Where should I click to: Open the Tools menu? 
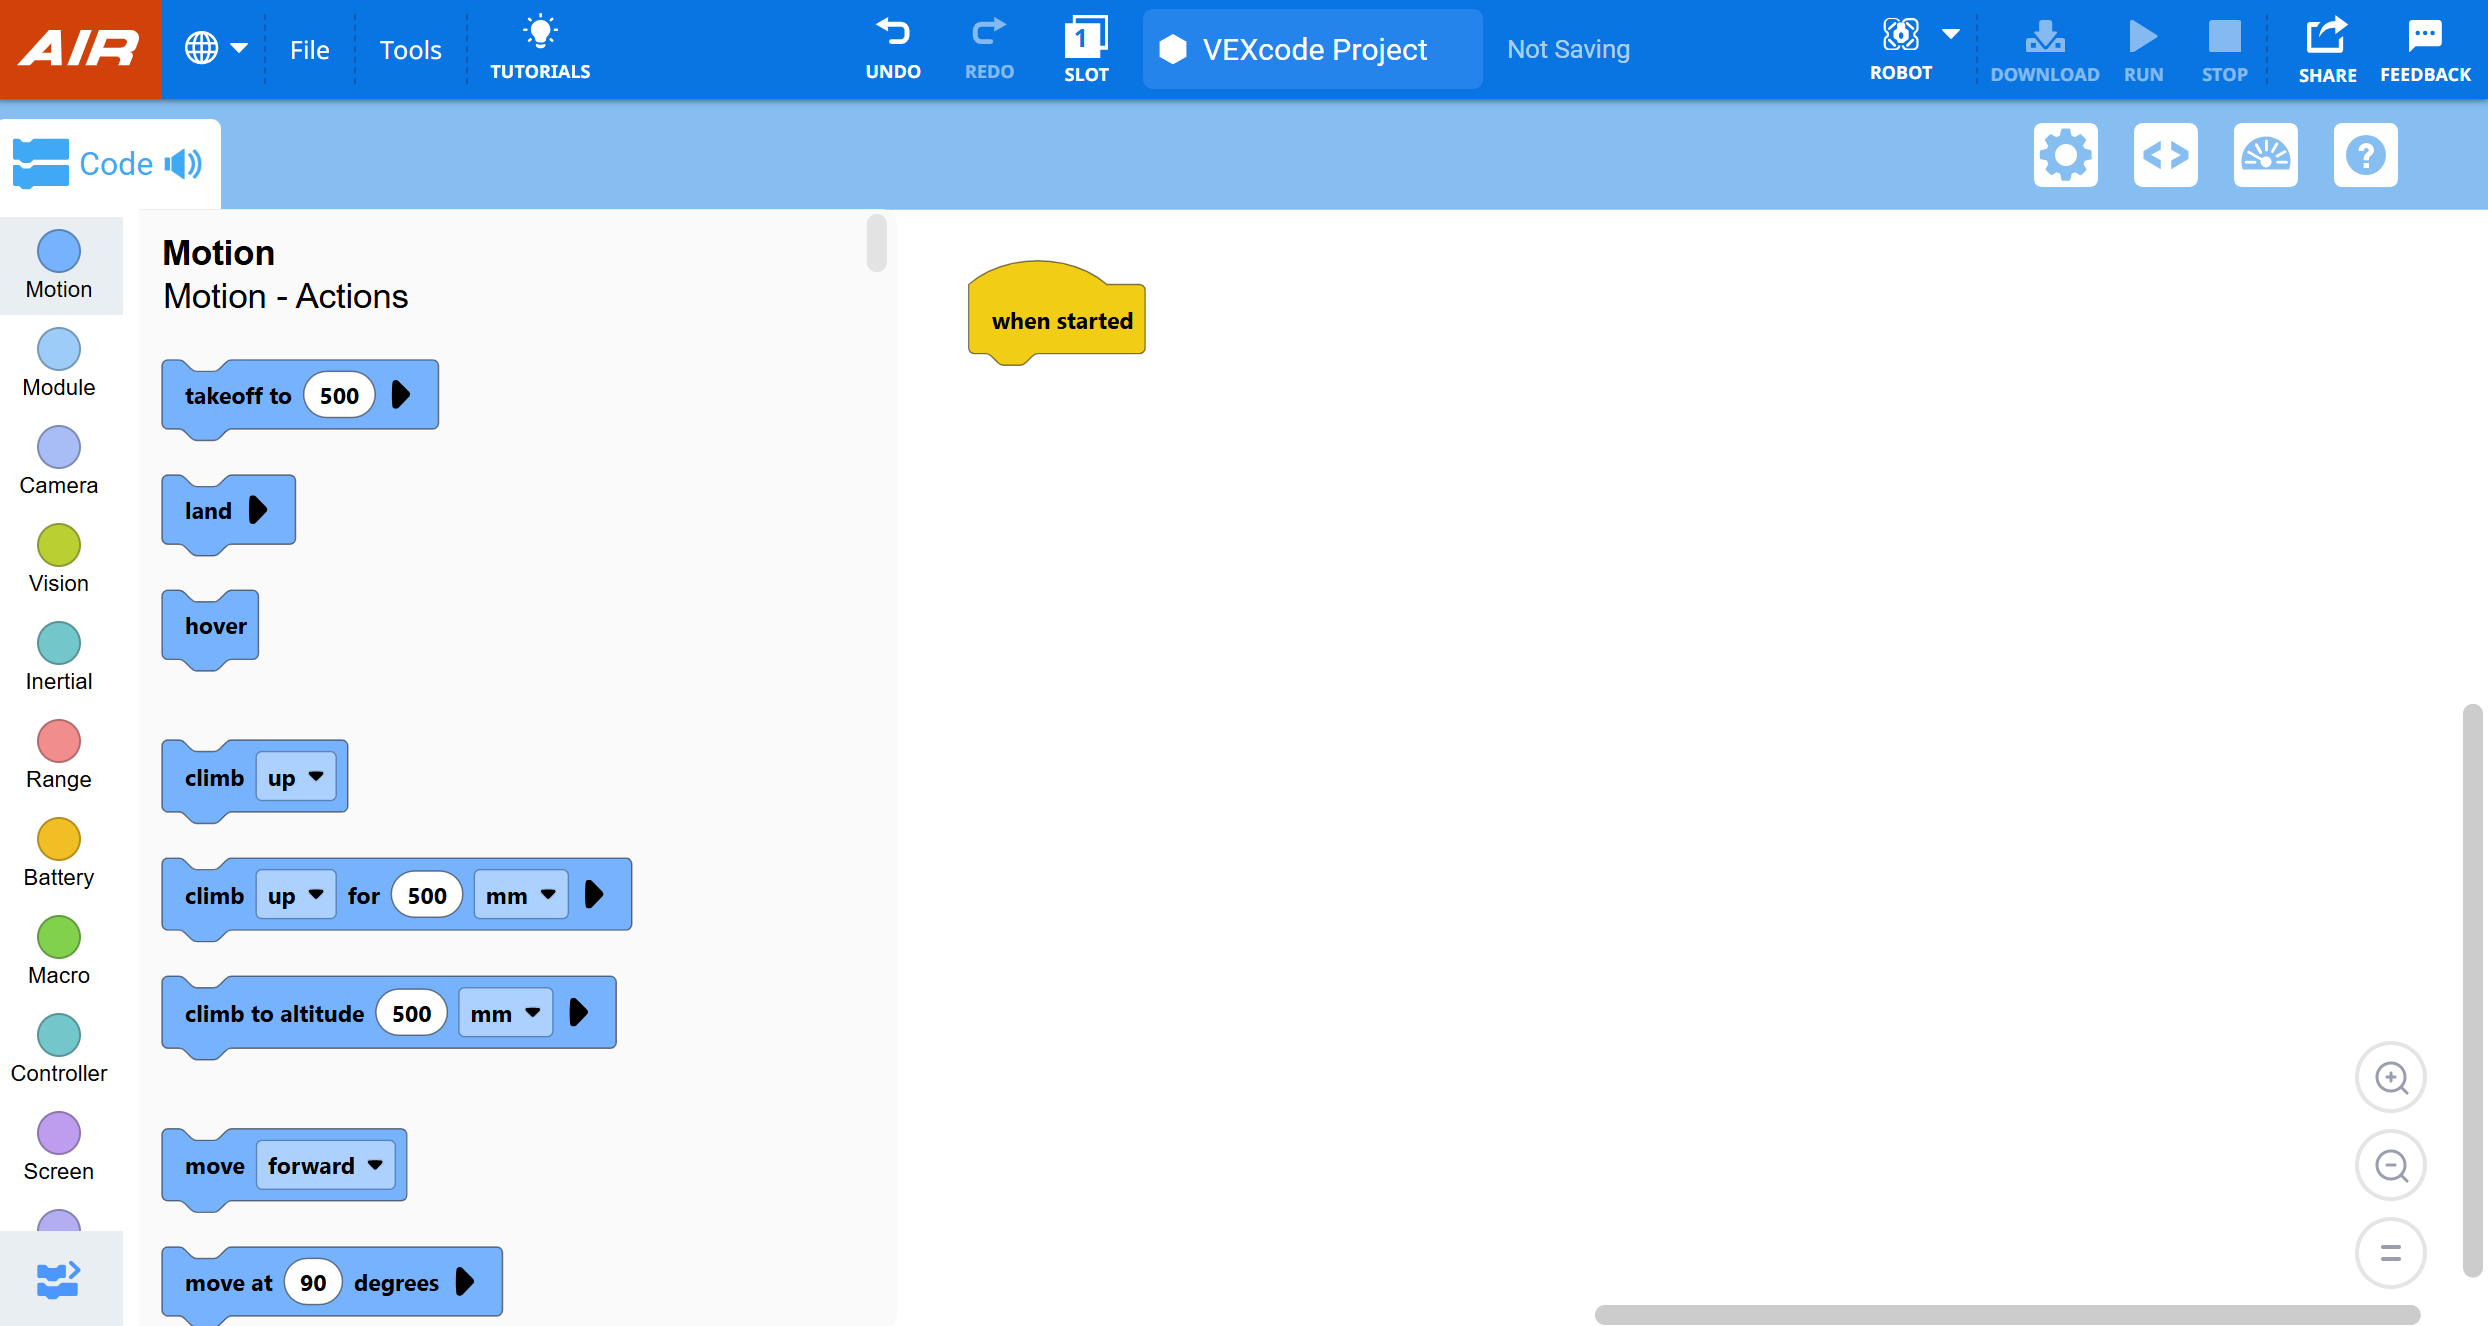point(410,49)
